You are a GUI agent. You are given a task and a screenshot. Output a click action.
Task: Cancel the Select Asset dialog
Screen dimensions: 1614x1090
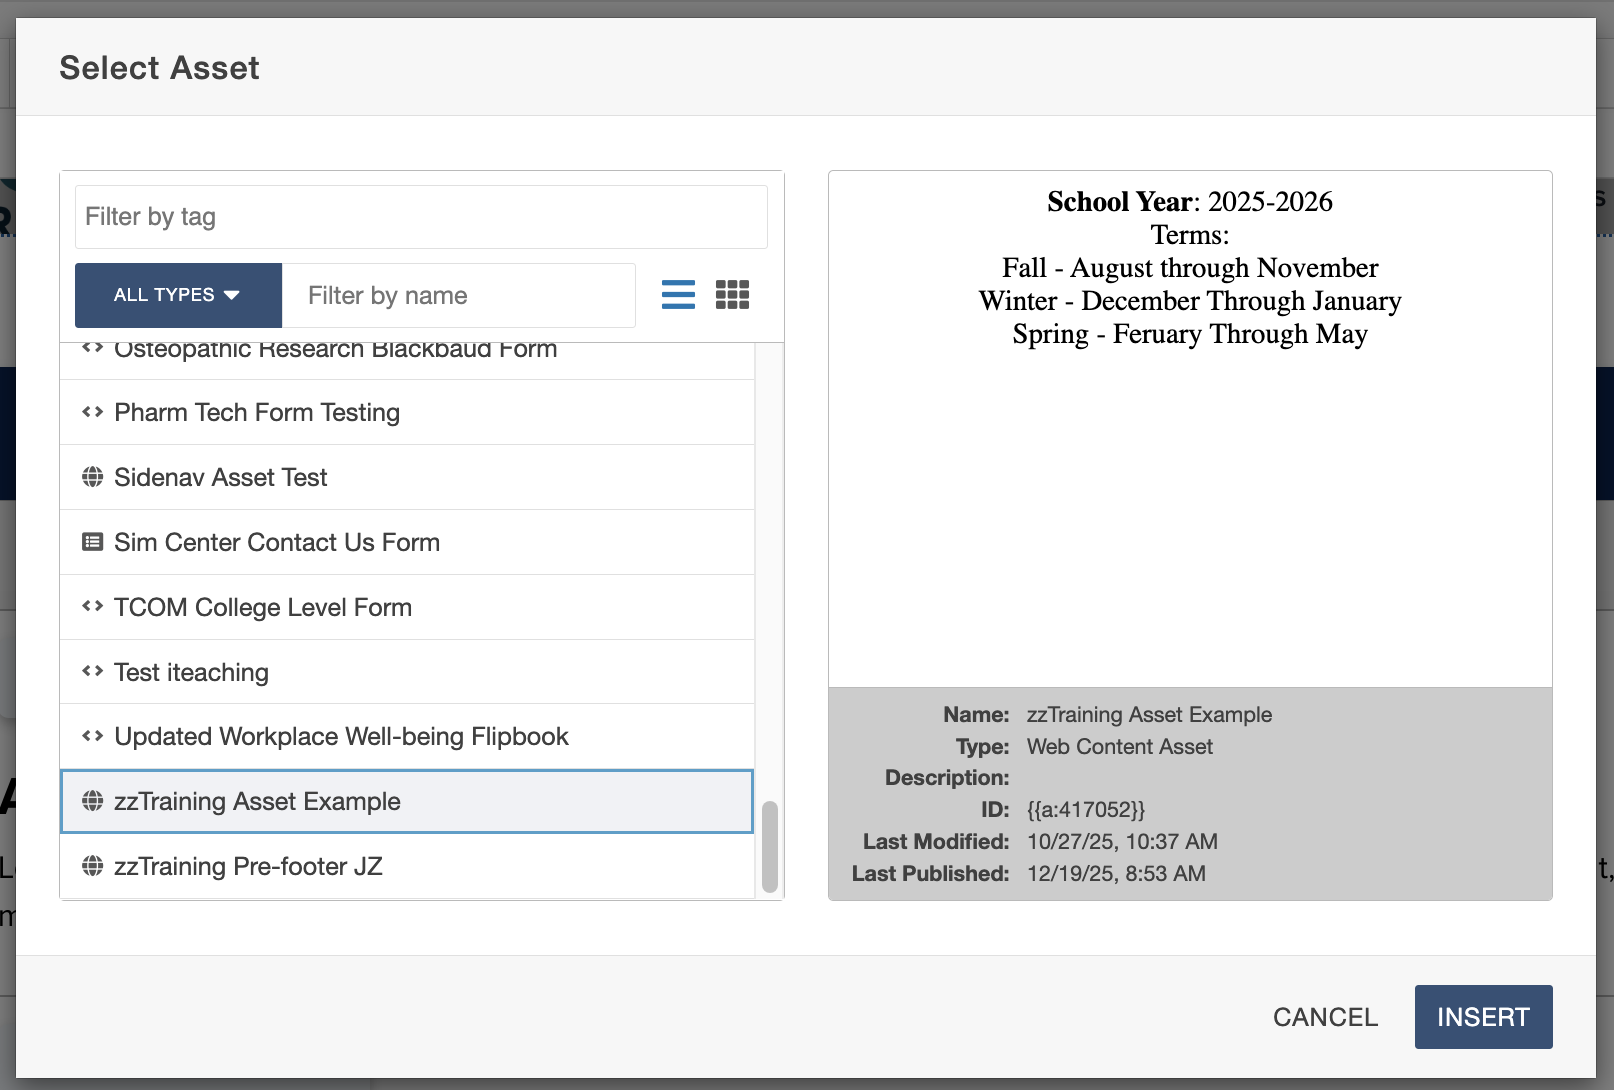tap(1325, 1017)
